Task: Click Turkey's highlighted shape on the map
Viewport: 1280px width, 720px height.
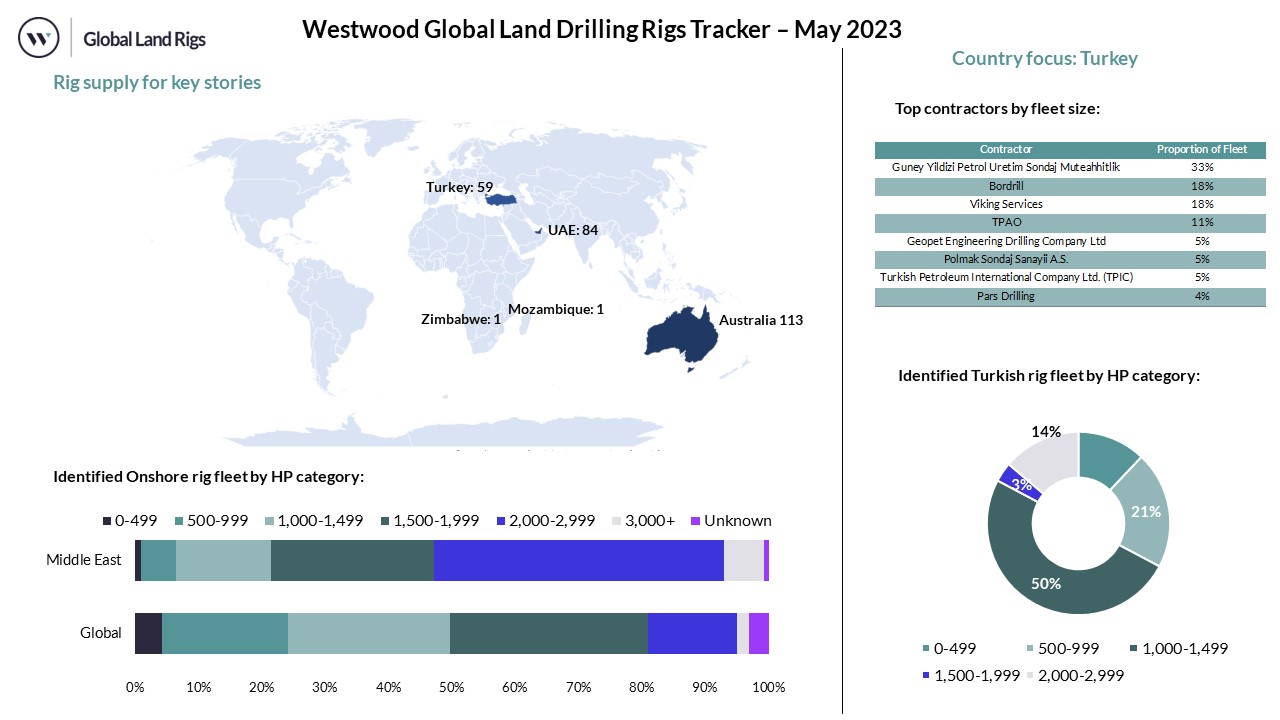Action: tap(502, 199)
